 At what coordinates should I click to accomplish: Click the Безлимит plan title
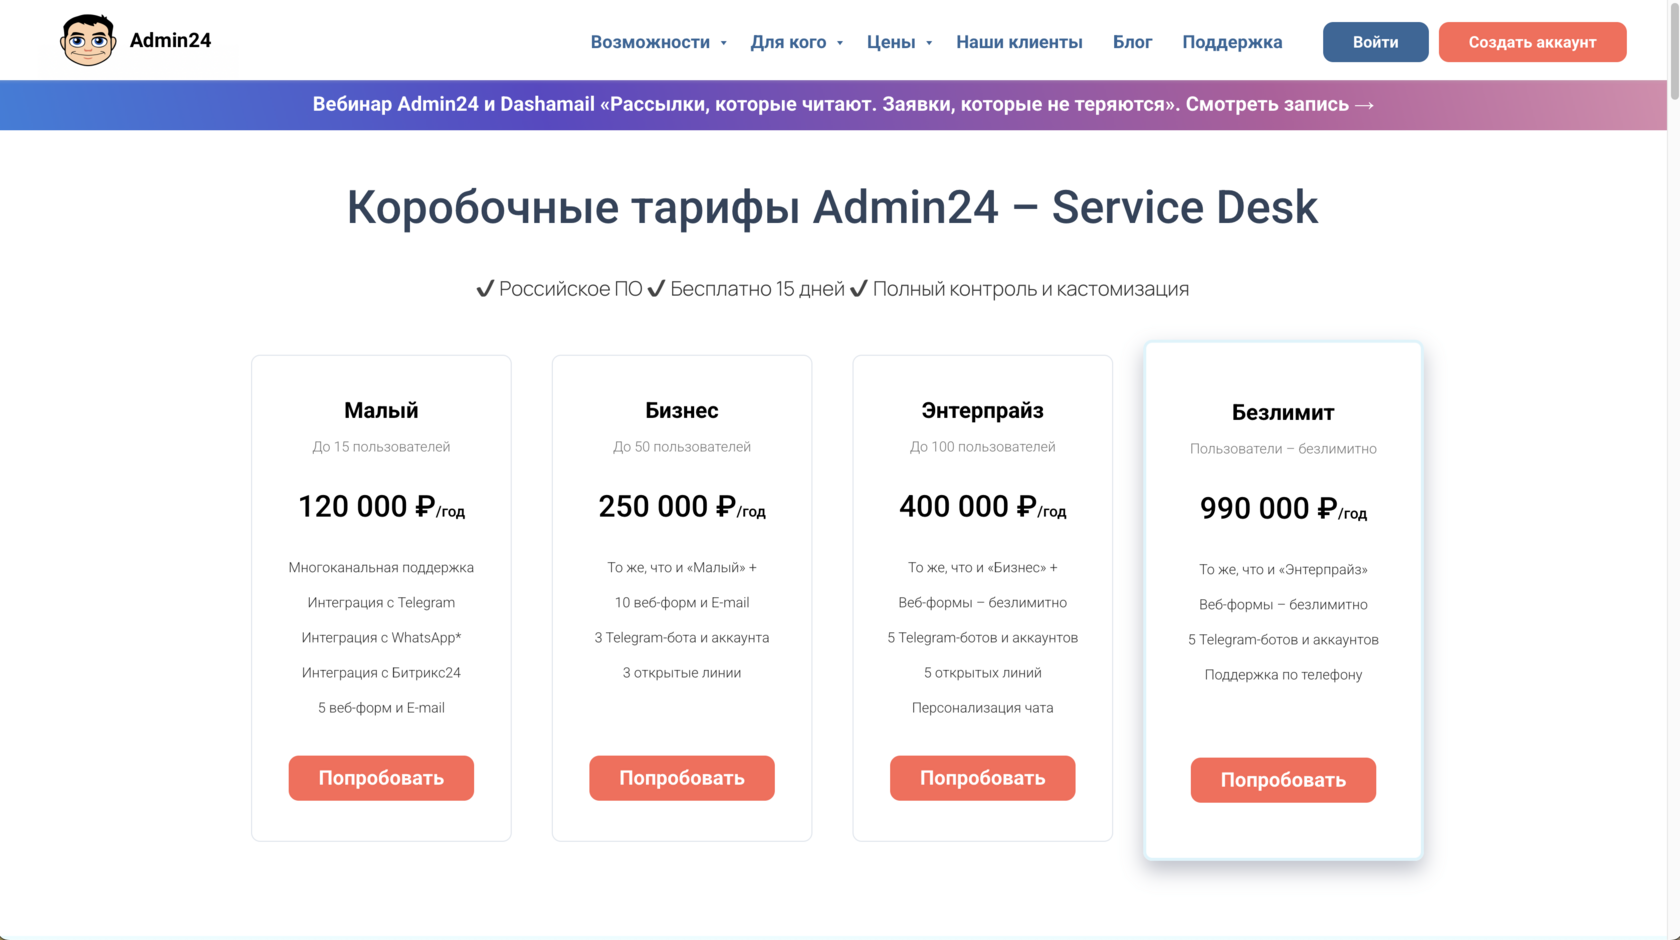tap(1283, 412)
